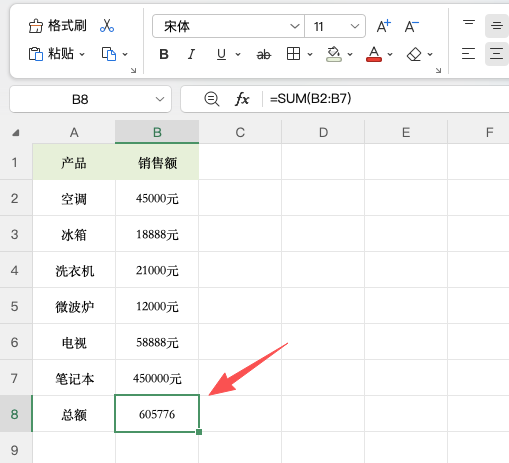Viewport: 509px width, 463px height.
Task: Select Top align icon
Action: click(469, 25)
